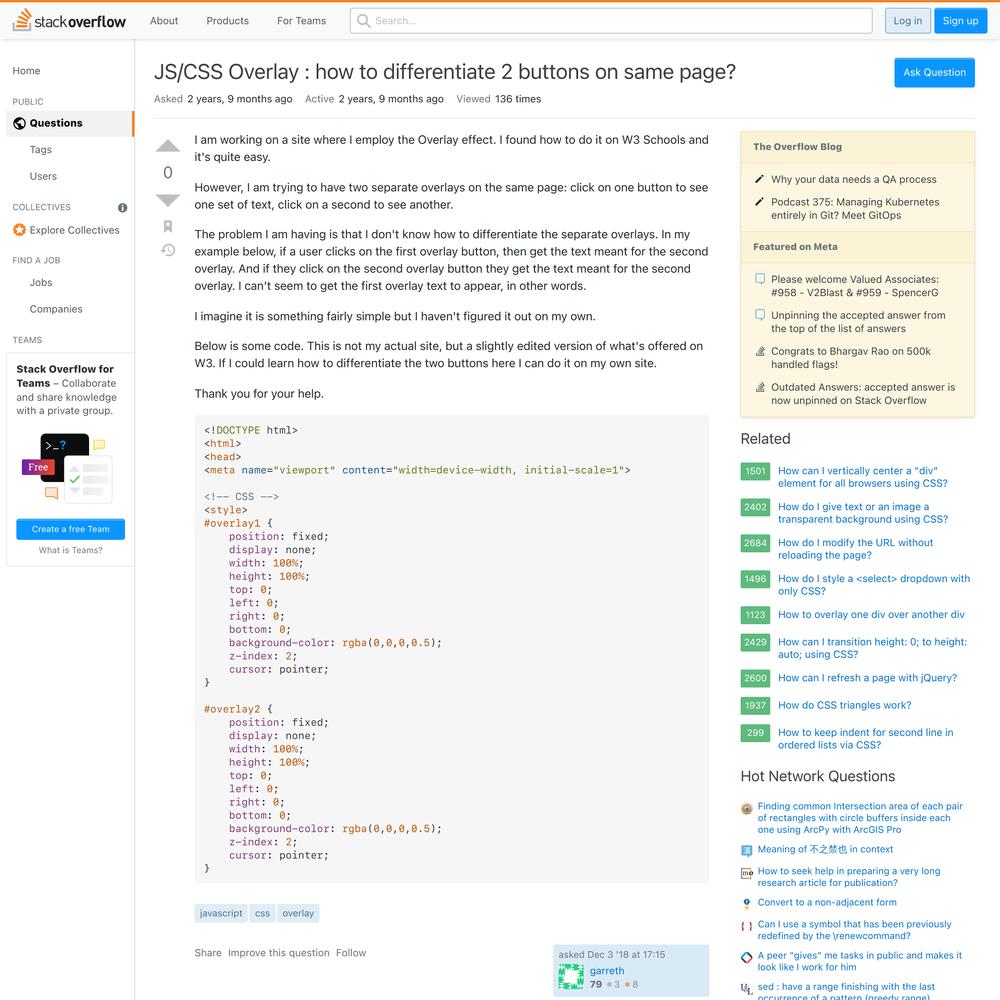Click Create a free Team button
The height and width of the screenshot is (1000, 1000).
71,529
